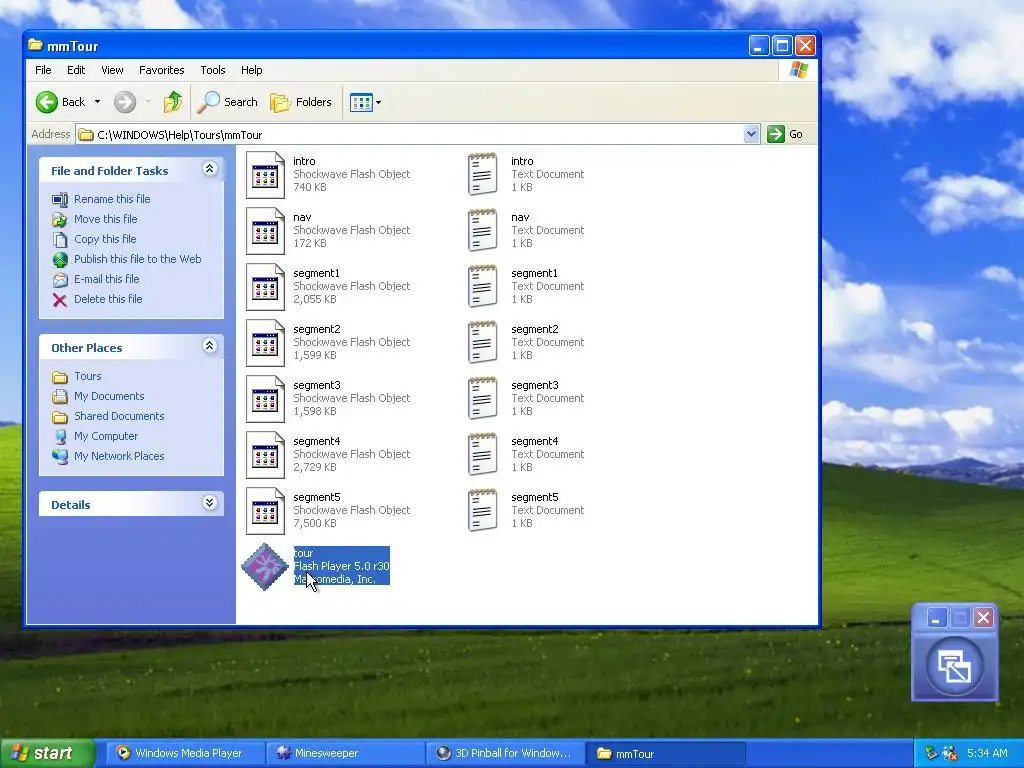Click the tray clock showing 5:34 AM
The image size is (1024, 768).
[987, 753]
